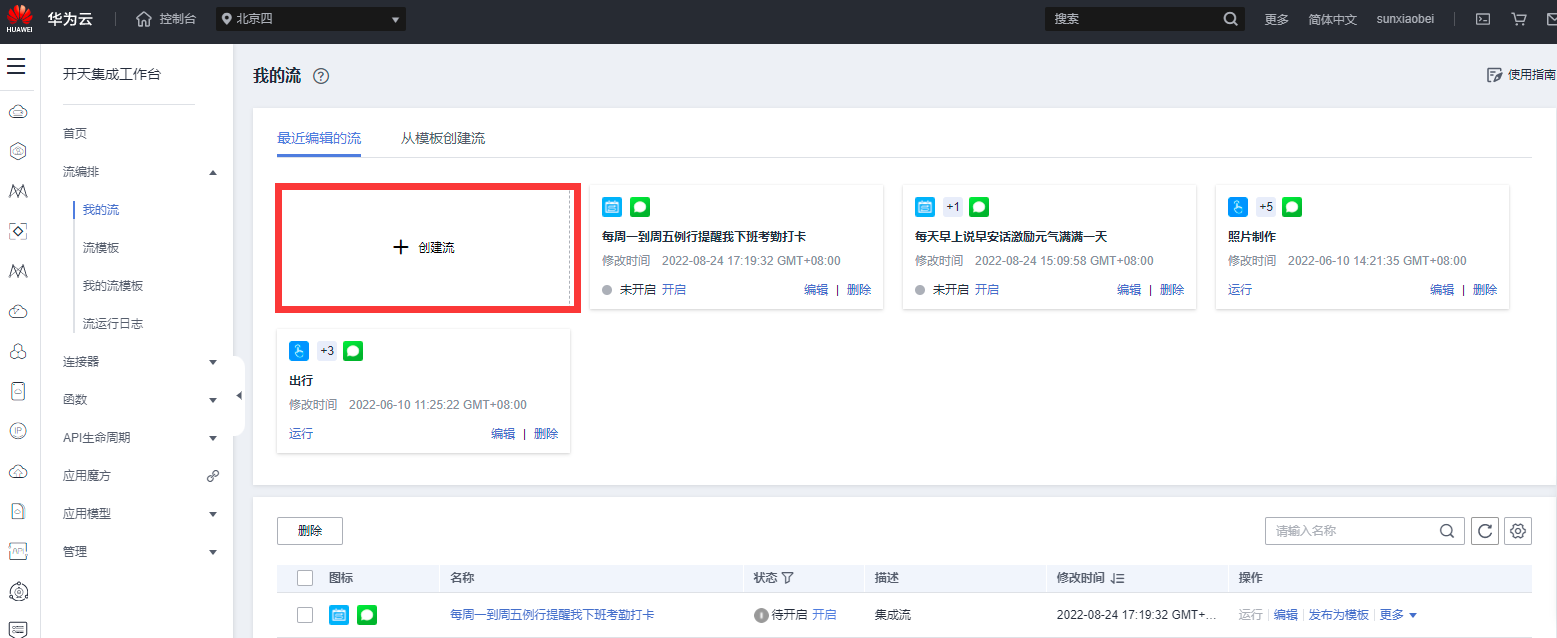Switch to the 最近编辑的流 tab
The height and width of the screenshot is (638, 1557).
(319, 138)
